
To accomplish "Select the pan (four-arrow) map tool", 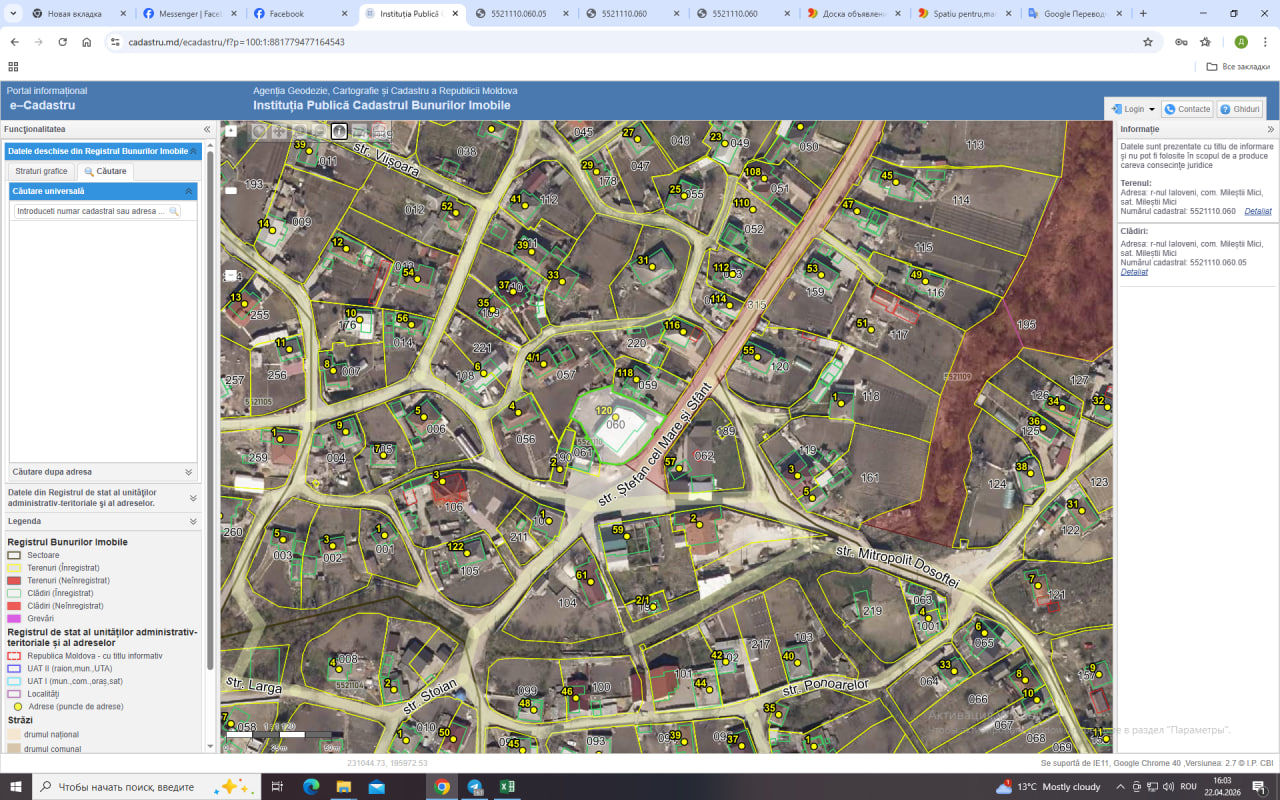I will pos(279,131).
